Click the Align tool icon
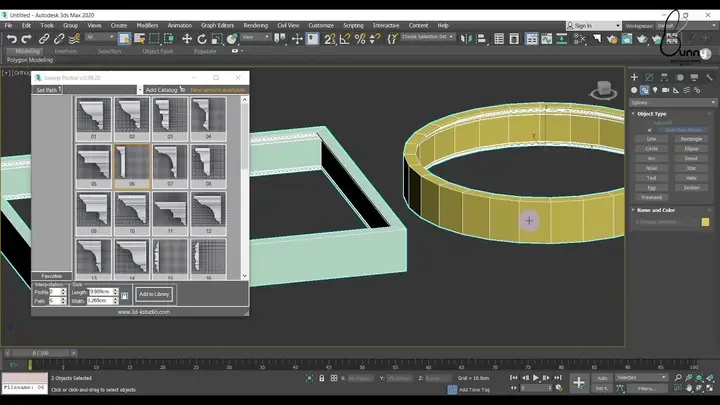 [481, 39]
